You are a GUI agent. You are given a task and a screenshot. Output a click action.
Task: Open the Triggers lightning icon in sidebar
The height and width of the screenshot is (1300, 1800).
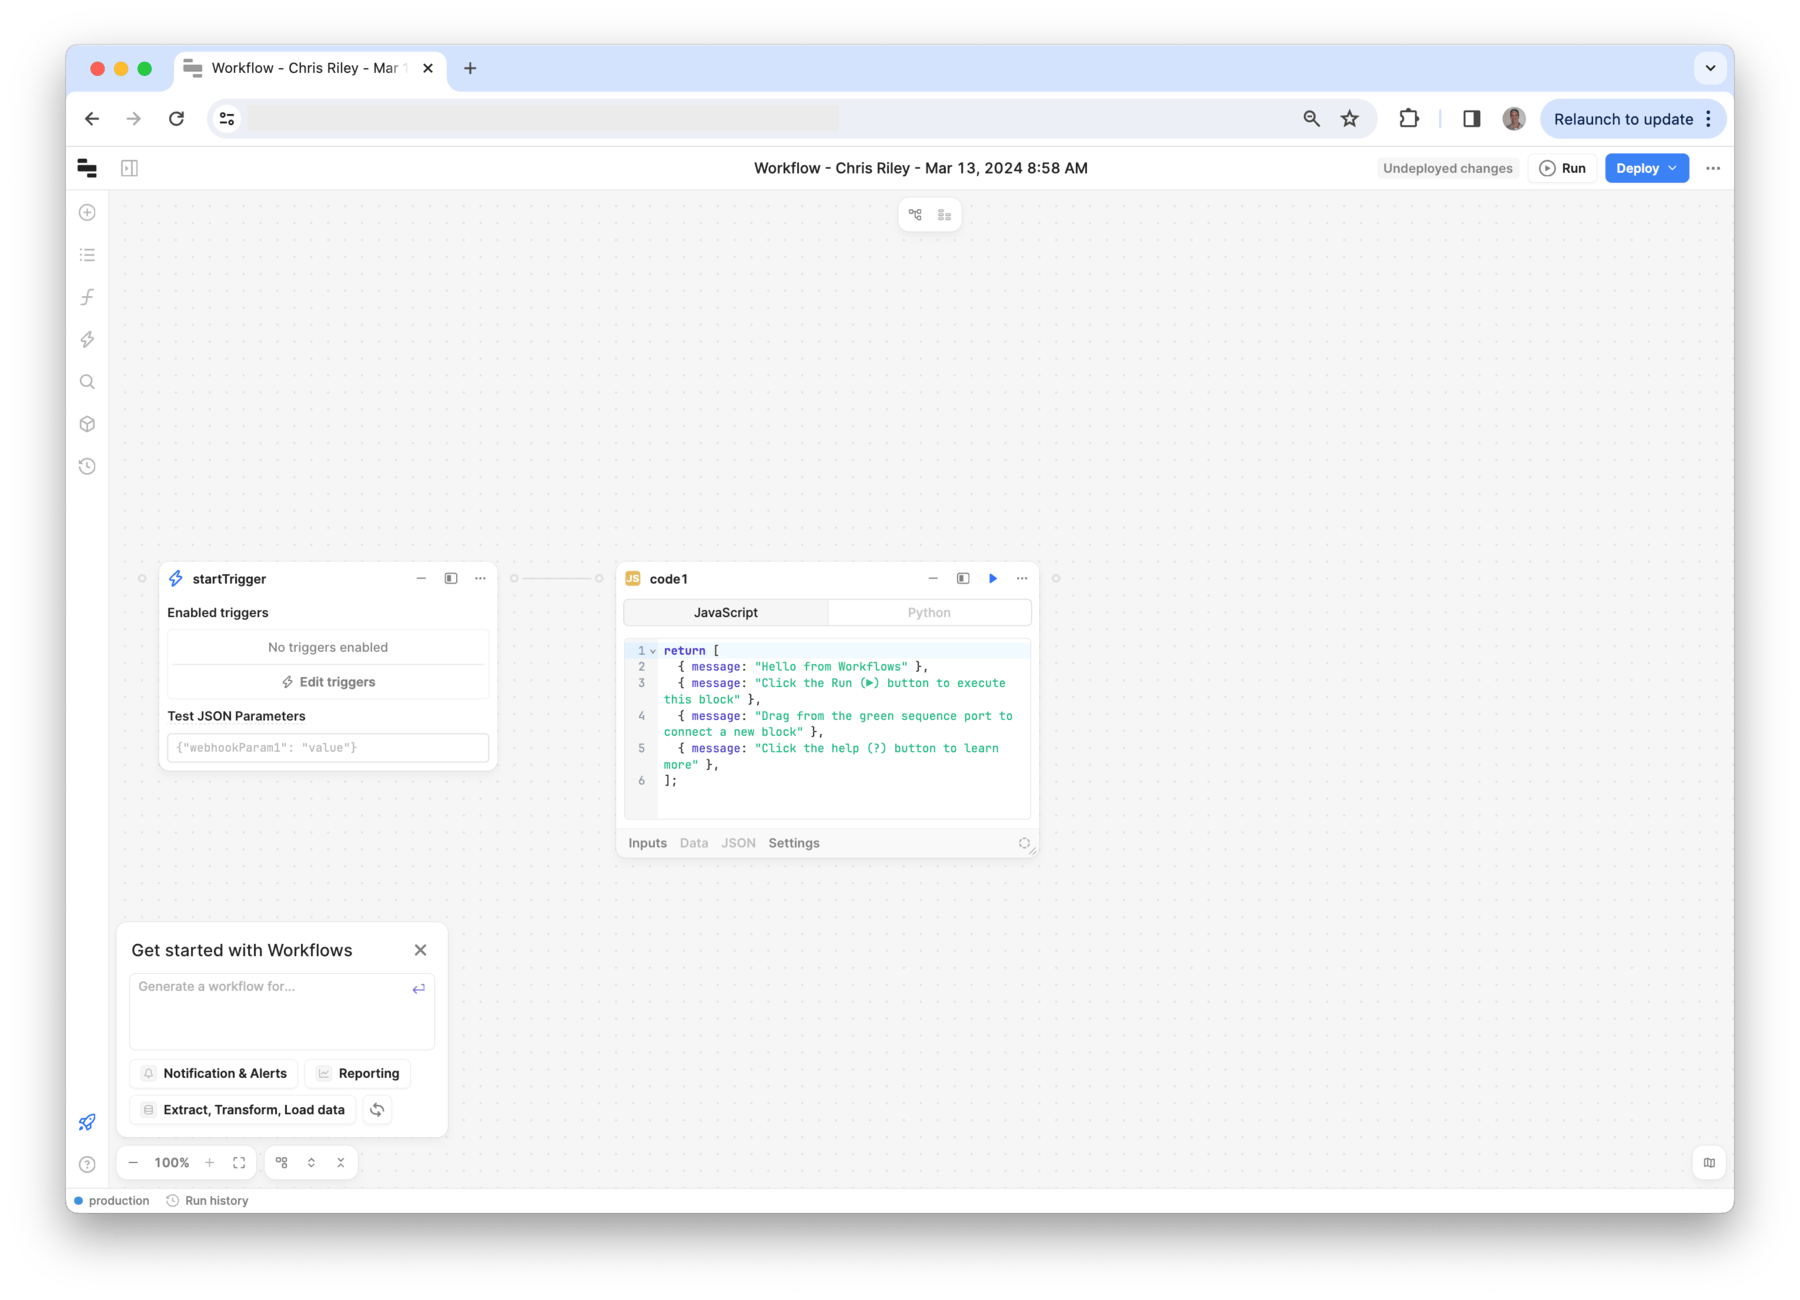88,340
